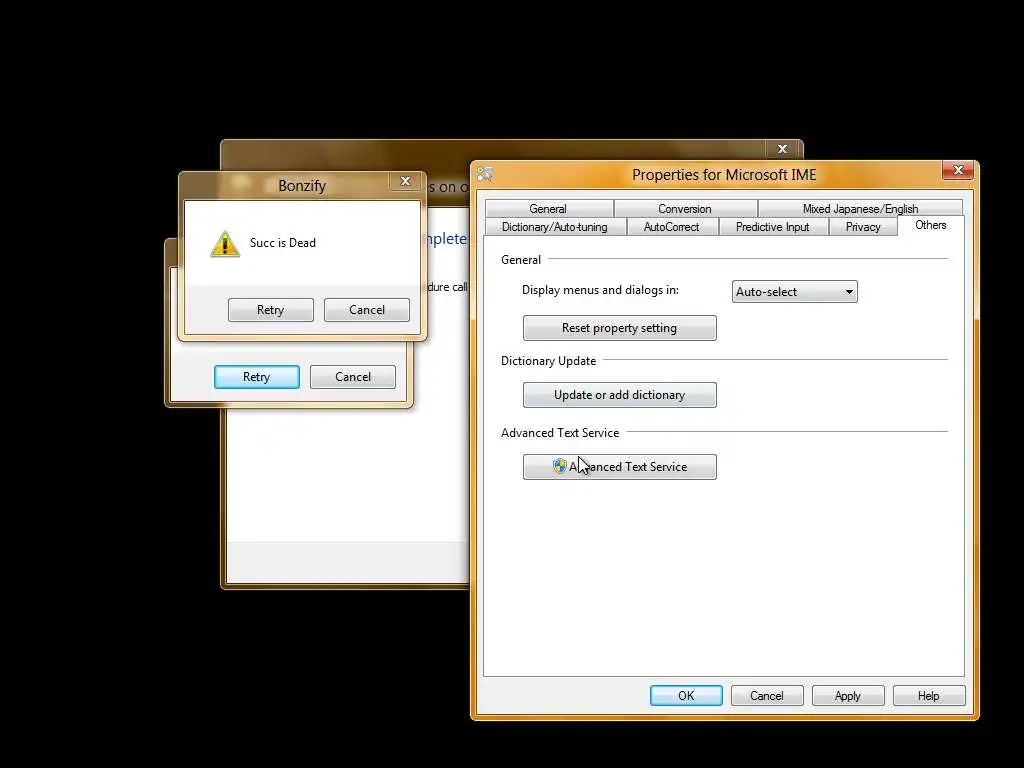Close the Properties for Microsoft IME window
Viewport: 1024px width, 768px height.
click(x=958, y=170)
